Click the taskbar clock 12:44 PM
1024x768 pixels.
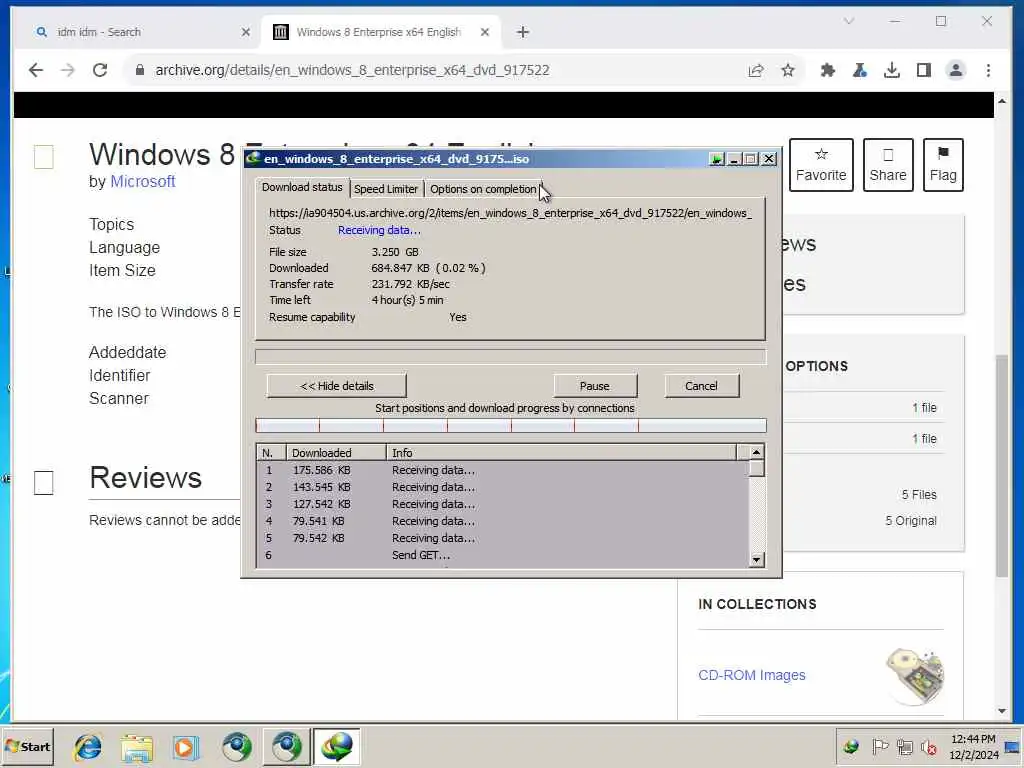click(973, 746)
